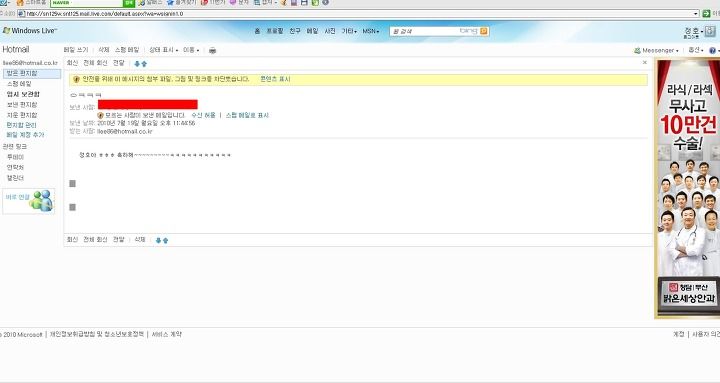Image resolution: width=720 pixels, height=383 pixels.
Task: Click the first blocked image placeholder
Action: 72,184
